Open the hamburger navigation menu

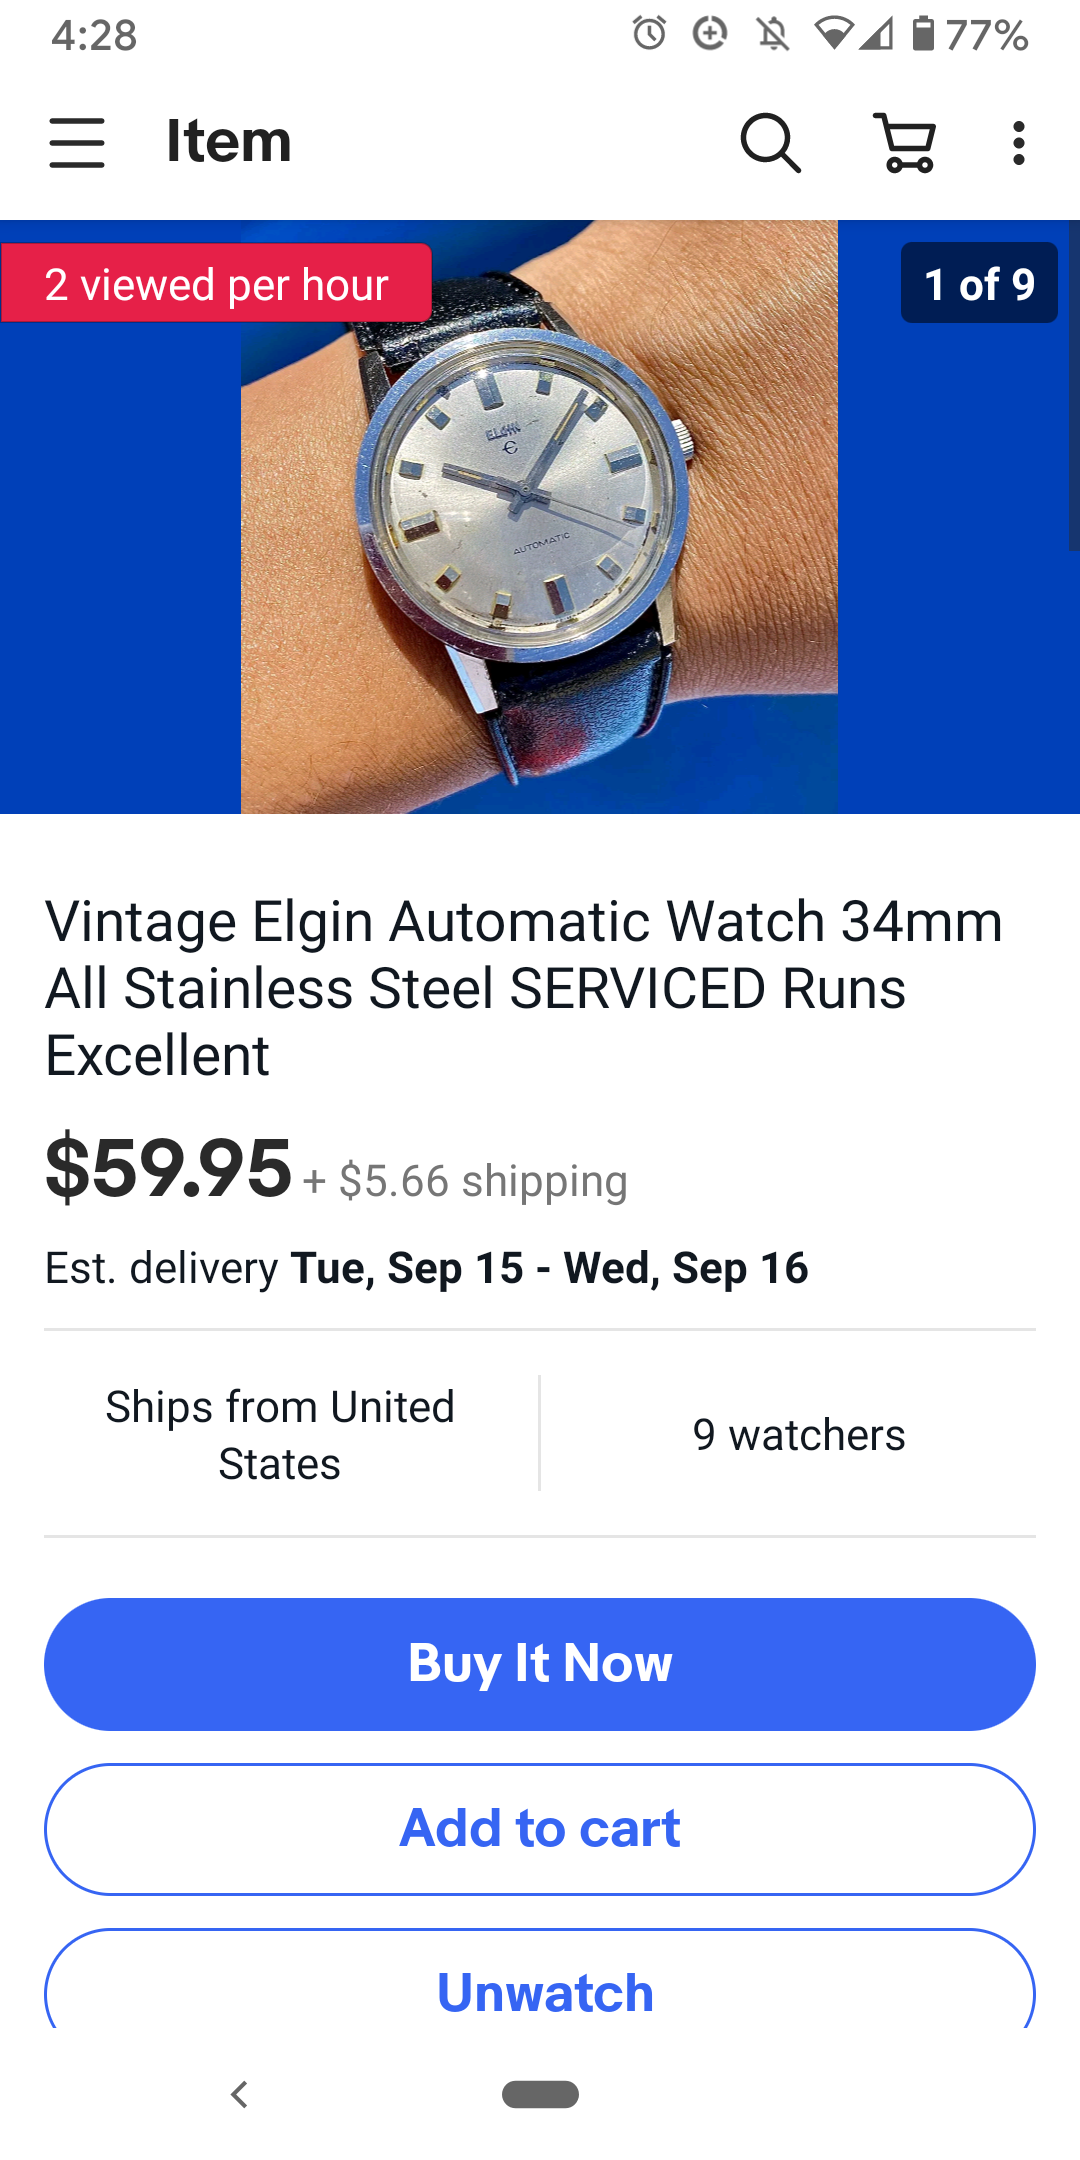tap(77, 142)
